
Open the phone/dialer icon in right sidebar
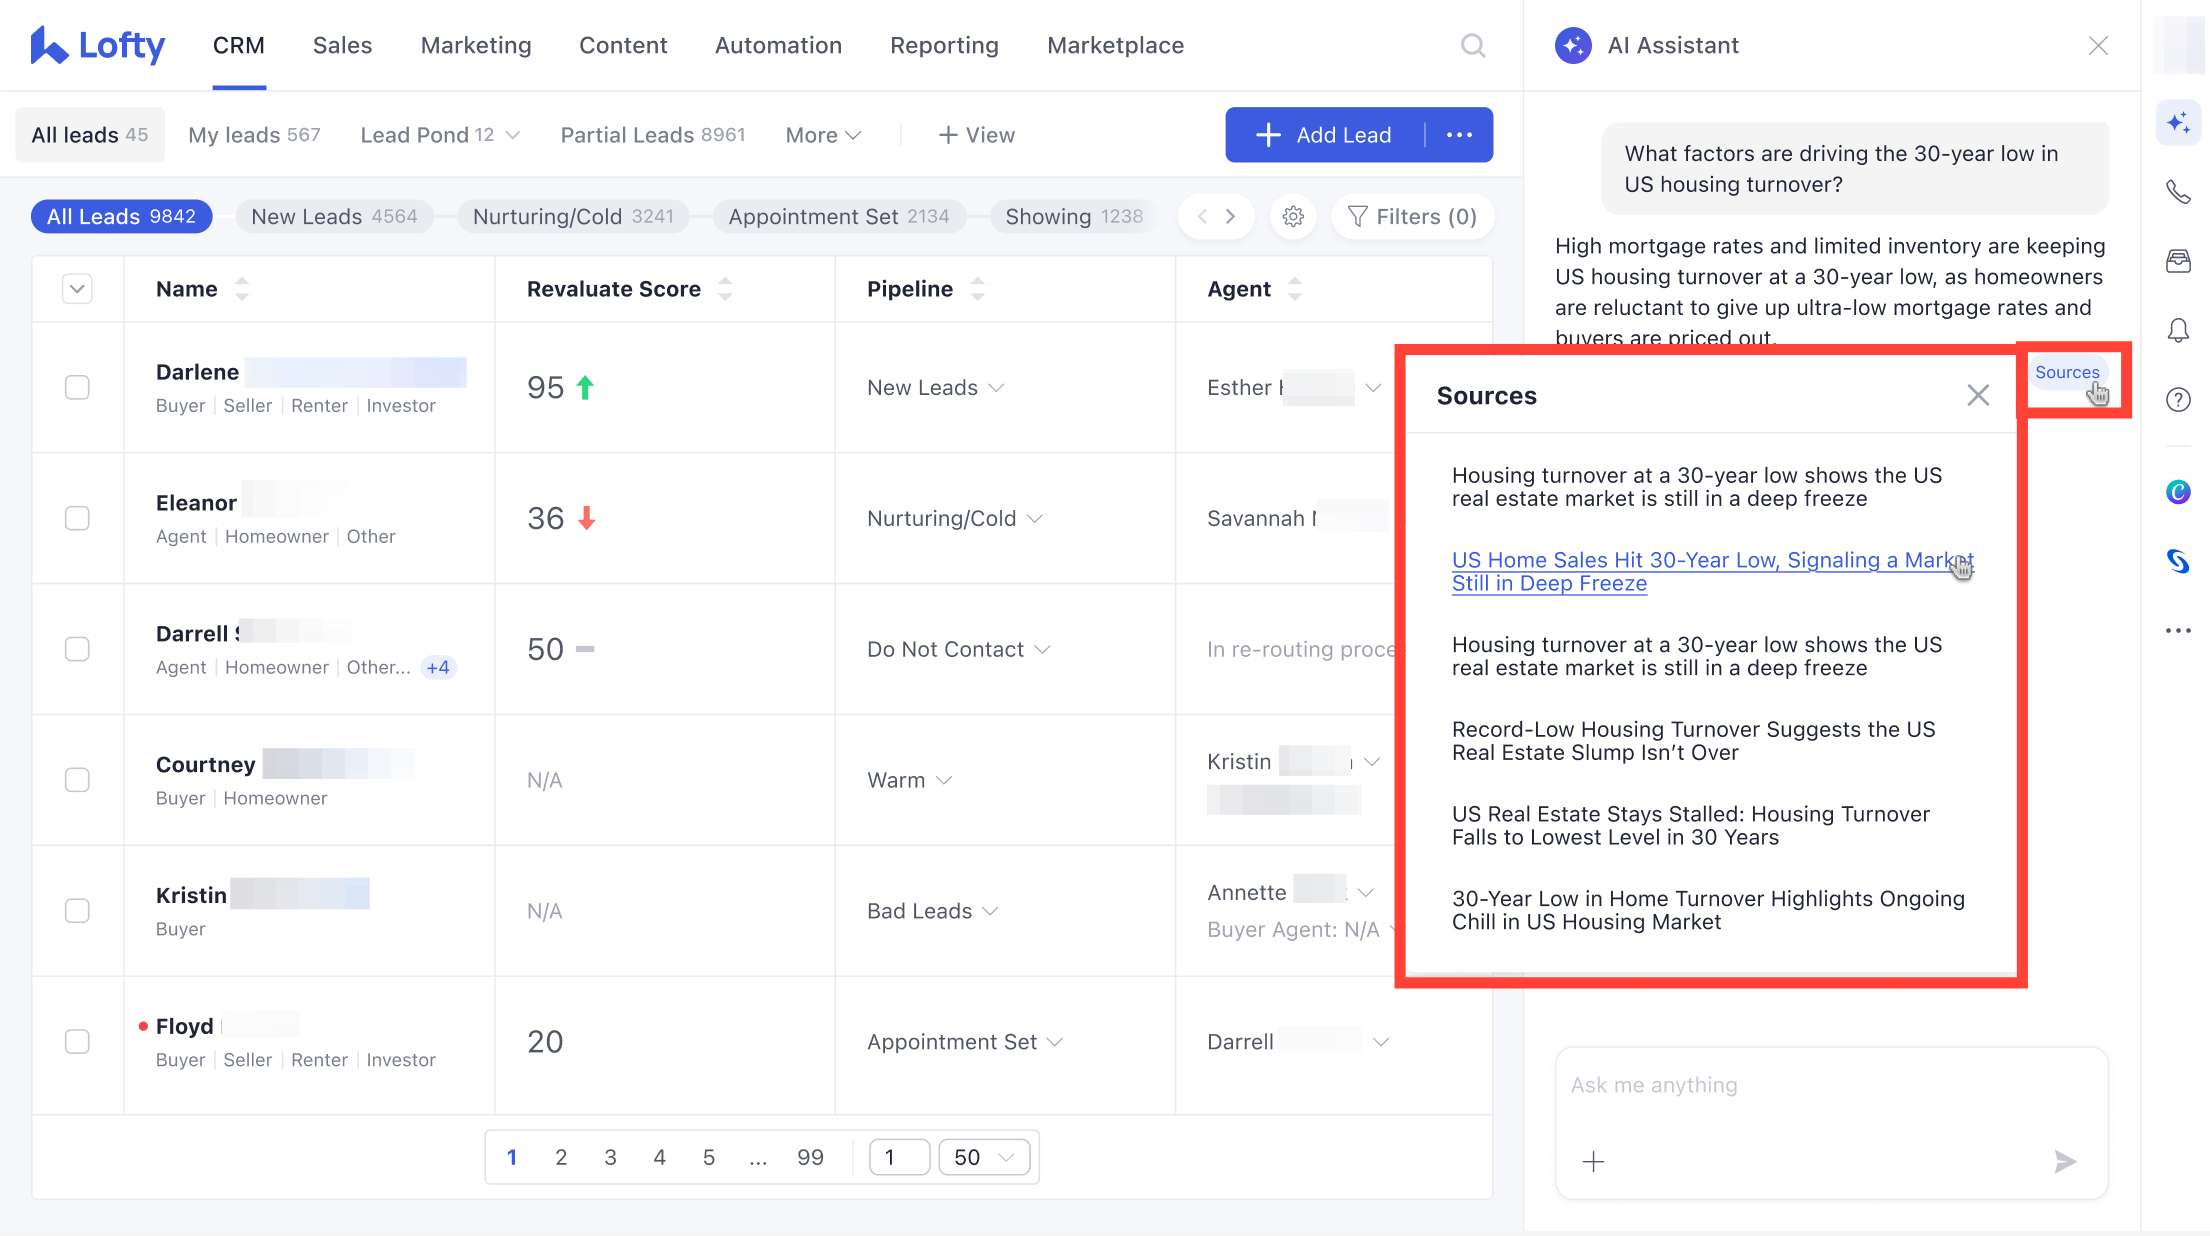click(2178, 191)
